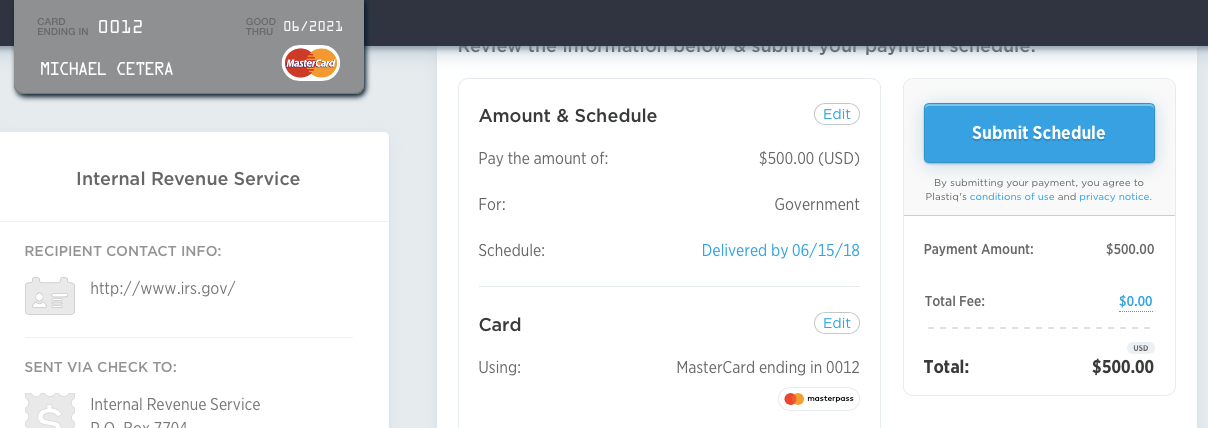The image size is (1208, 428).
Task: Click the $0.00 total fee link
Action: coord(1136,301)
